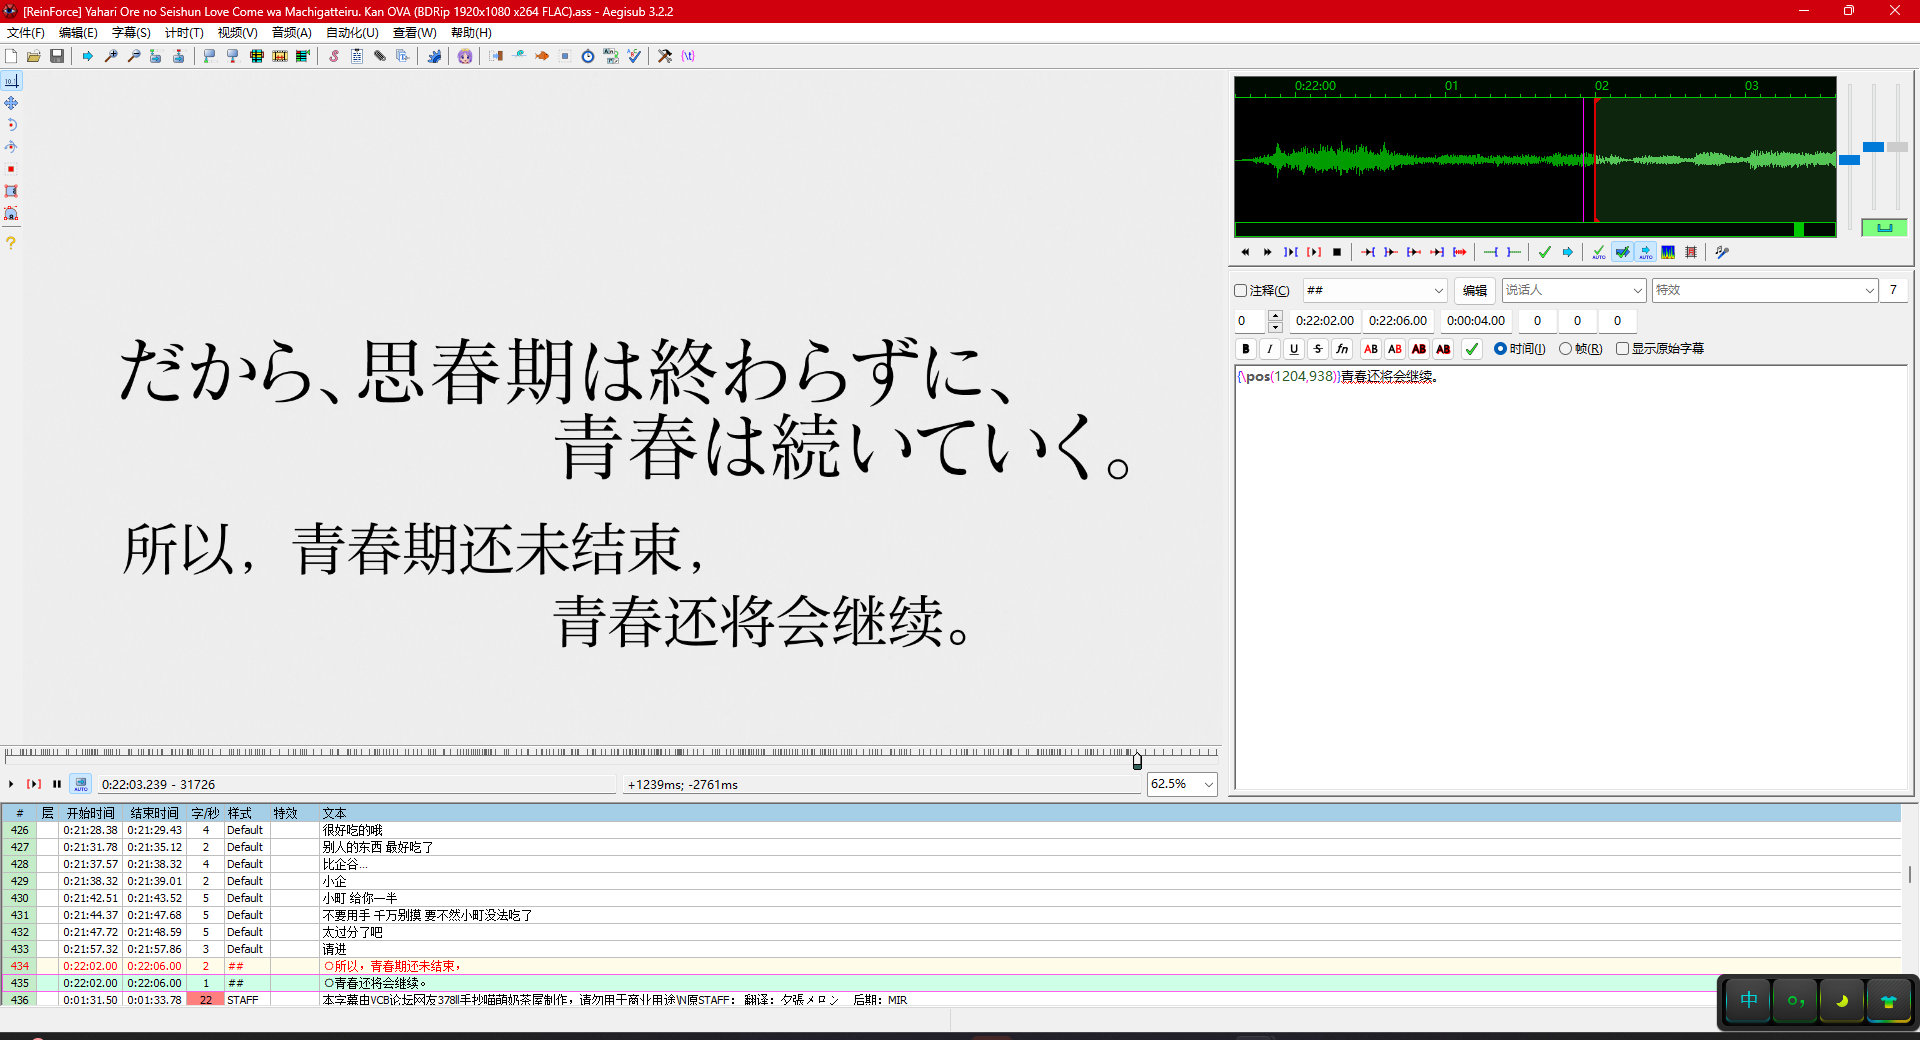The height and width of the screenshot is (1040, 1920).
Task: Zoom out video with magnifier minus
Action: click(x=134, y=56)
